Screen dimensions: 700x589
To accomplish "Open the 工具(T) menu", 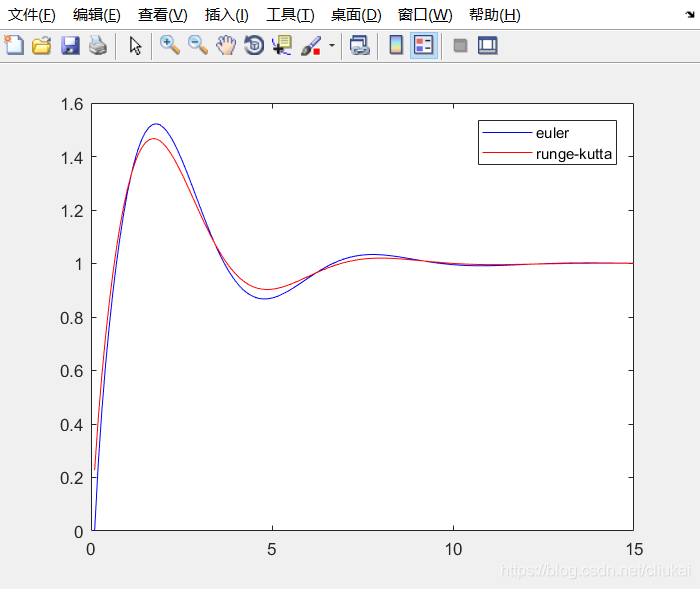I will tap(290, 15).
